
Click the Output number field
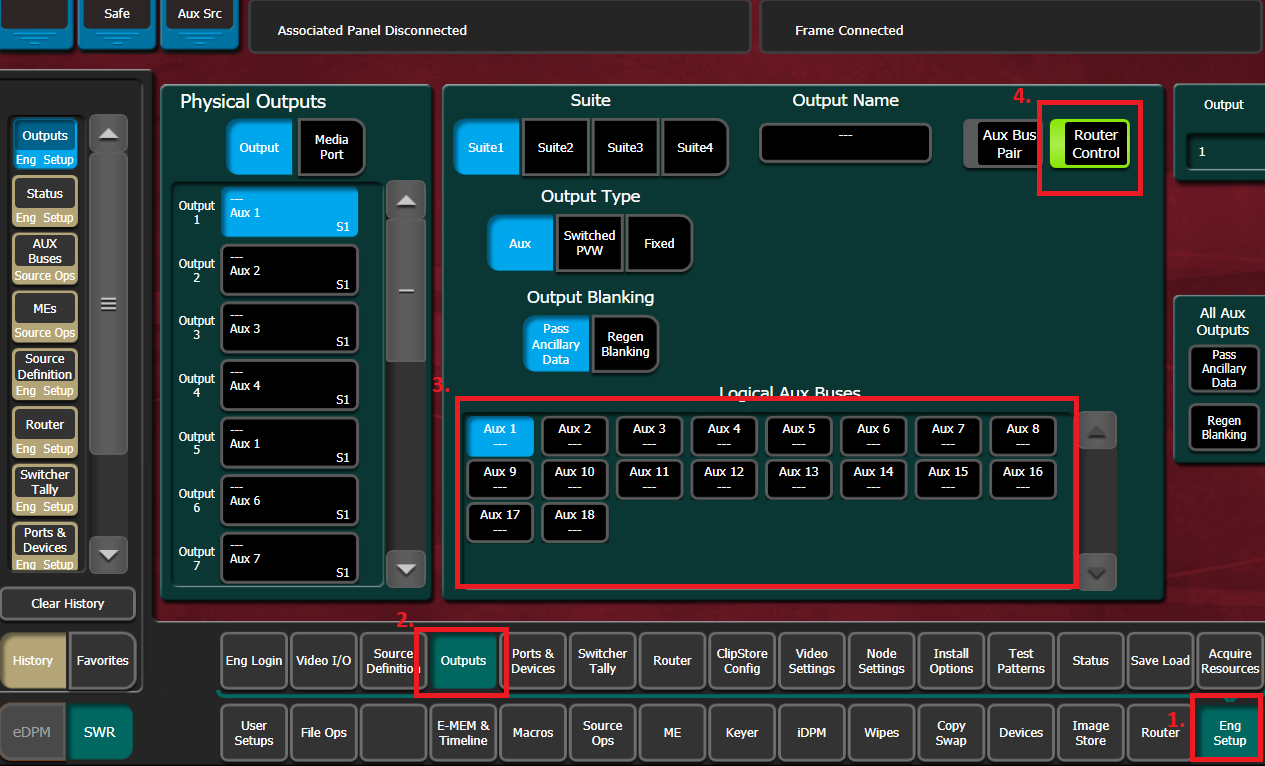(x=1225, y=152)
